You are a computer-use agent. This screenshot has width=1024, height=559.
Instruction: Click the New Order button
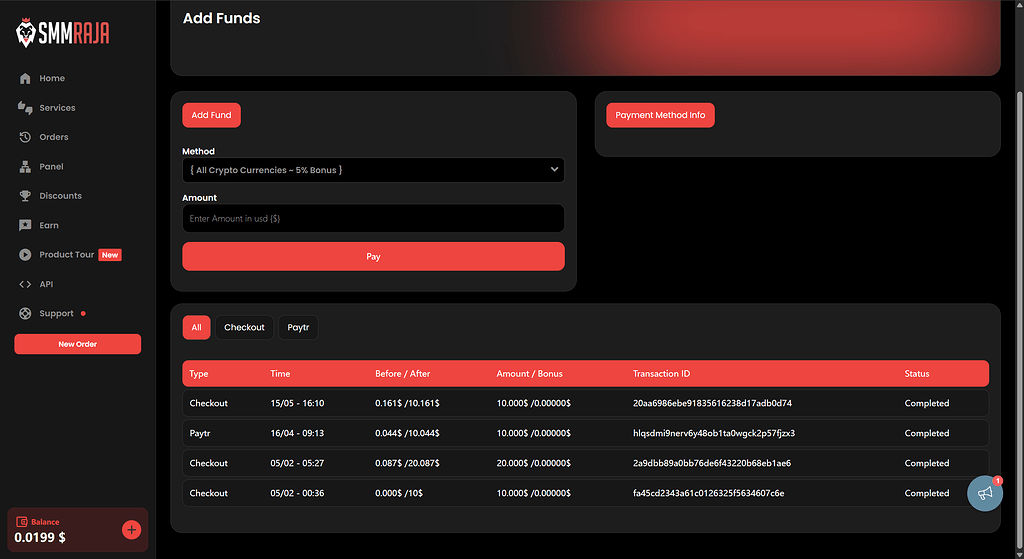pos(78,344)
